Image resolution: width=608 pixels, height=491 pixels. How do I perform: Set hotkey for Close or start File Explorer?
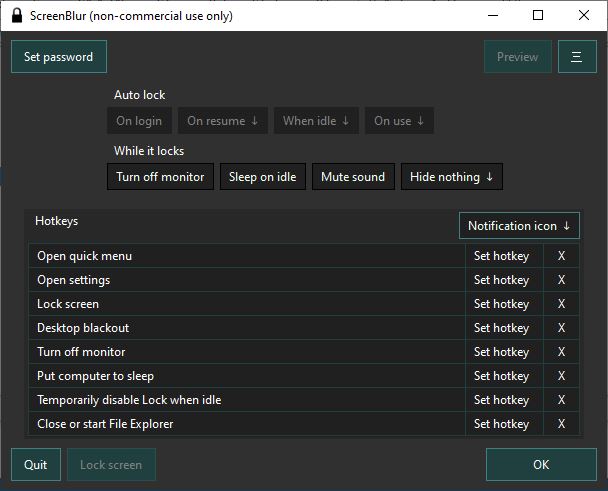pyautogui.click(x=504, y=424)
